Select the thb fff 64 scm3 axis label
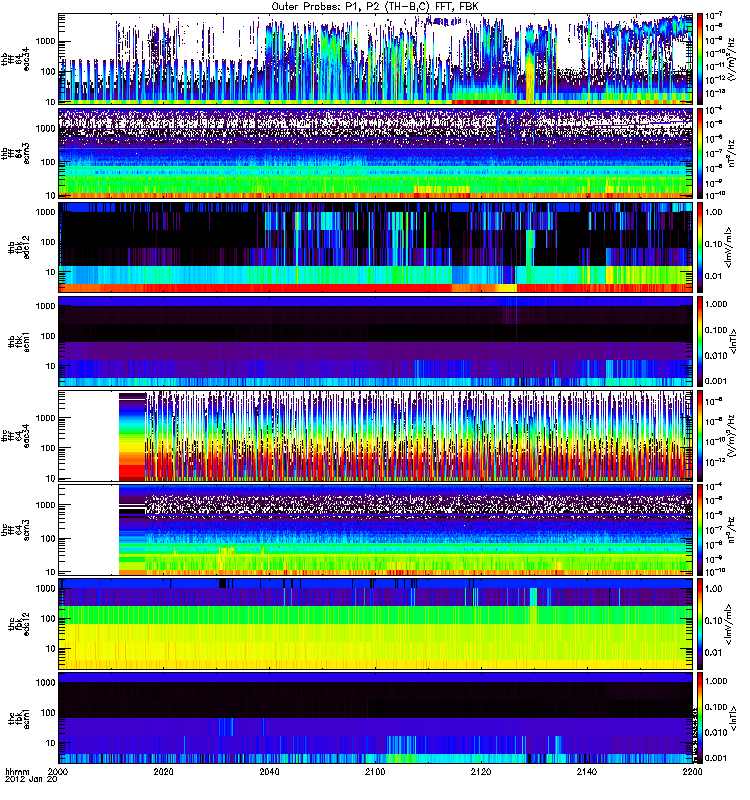 point(15,153)
